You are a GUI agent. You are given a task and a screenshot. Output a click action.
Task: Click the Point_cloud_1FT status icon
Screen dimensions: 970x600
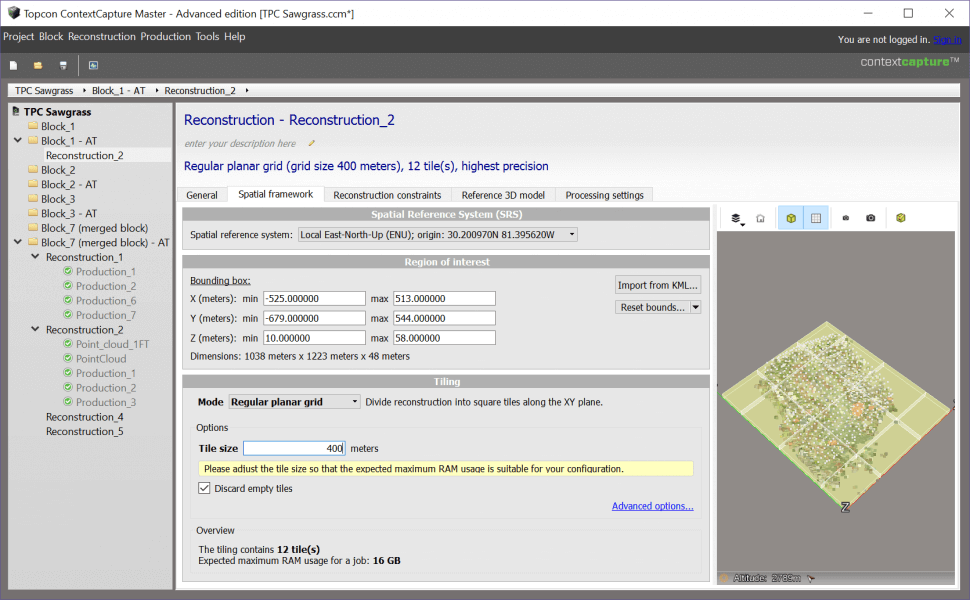[68, 344]
